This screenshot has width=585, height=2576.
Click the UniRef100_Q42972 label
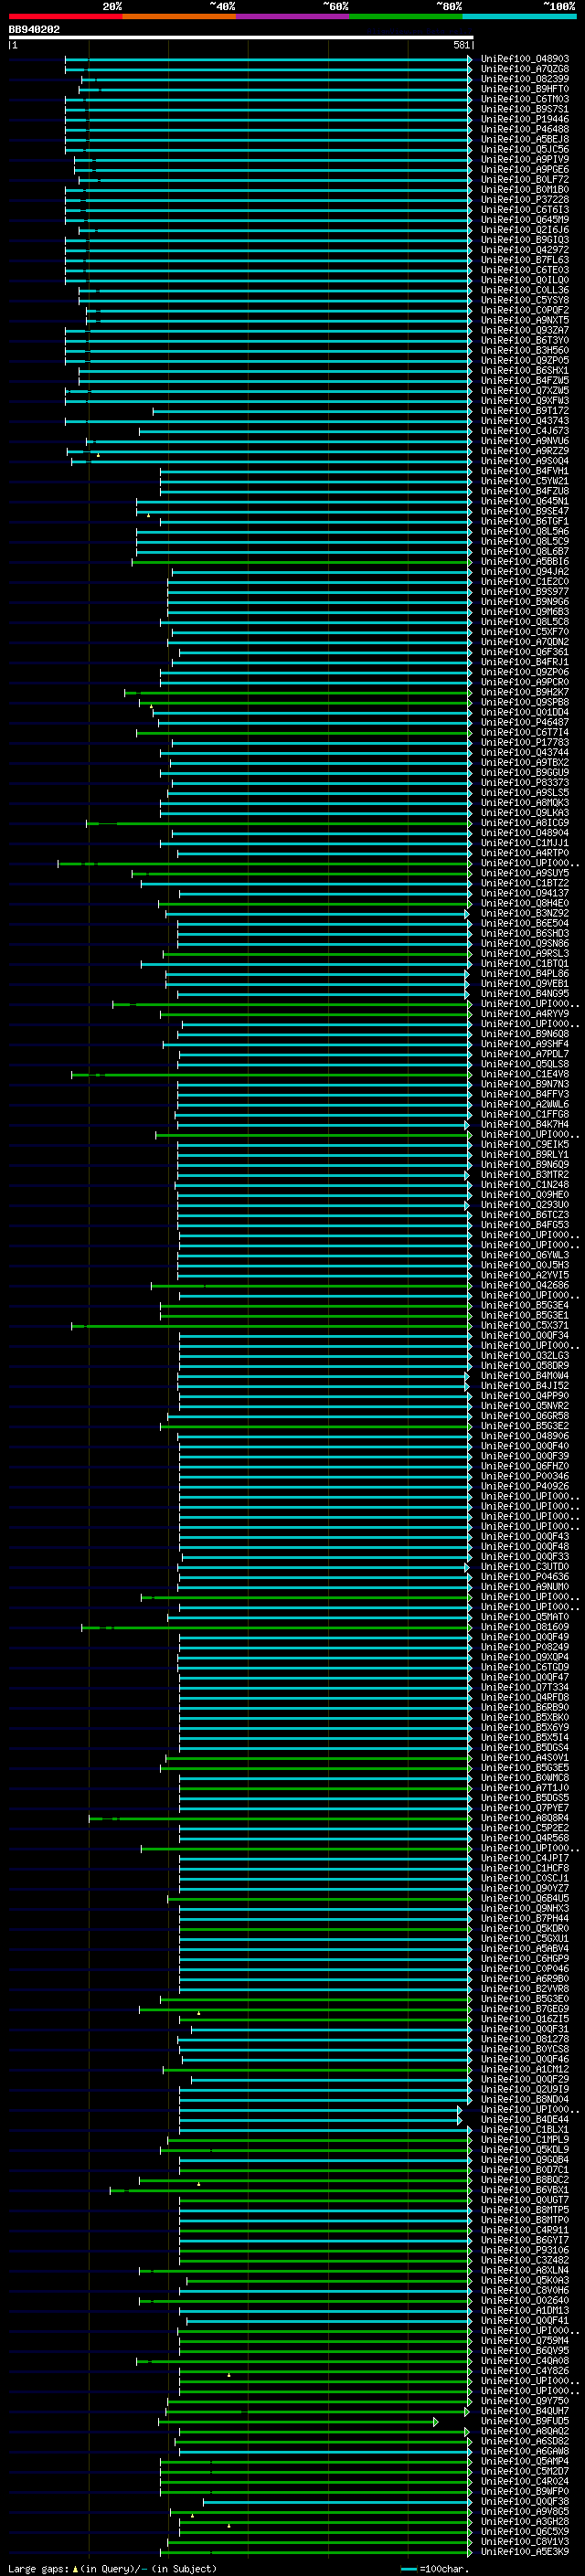point(524,250)
